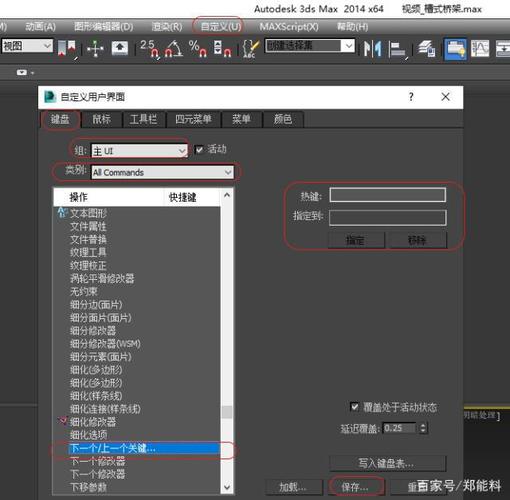
Task: Click the 延迟覆盖 spinner arrows
Action: click(x=423, y=428)
